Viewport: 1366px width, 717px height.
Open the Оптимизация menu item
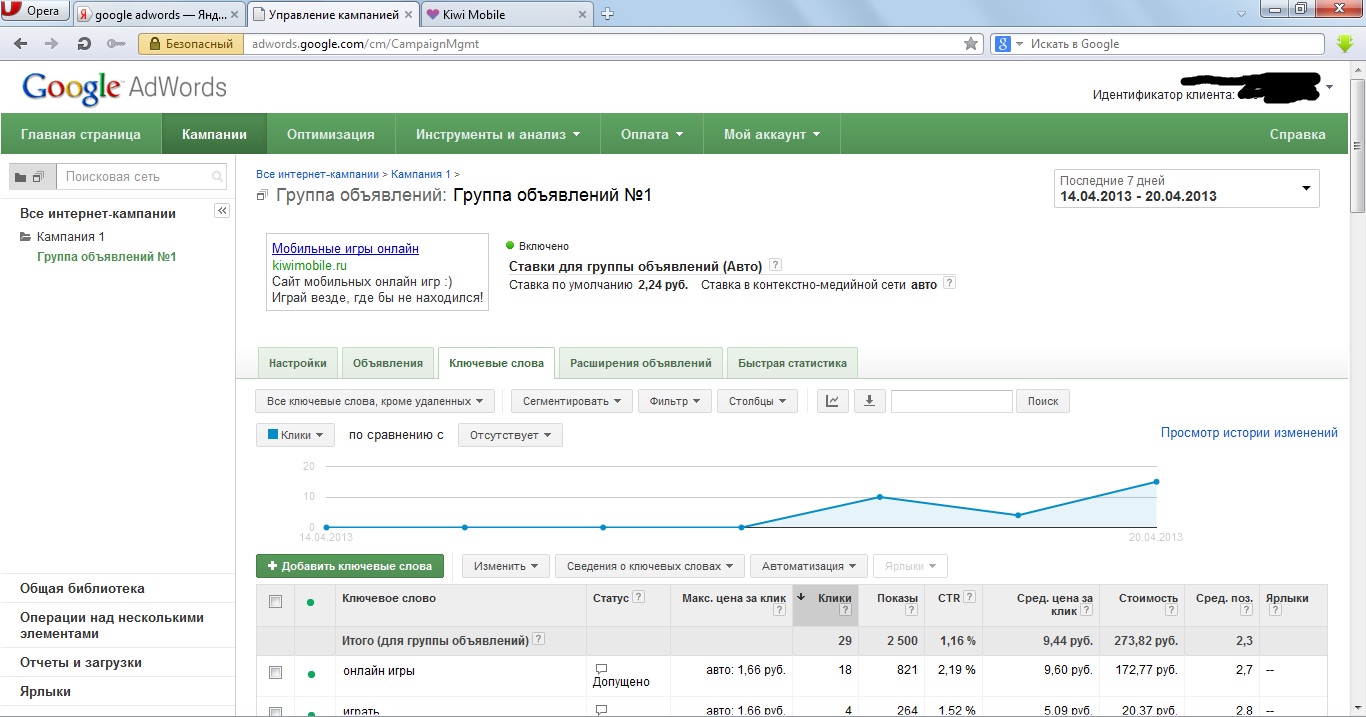click(330, 134)
